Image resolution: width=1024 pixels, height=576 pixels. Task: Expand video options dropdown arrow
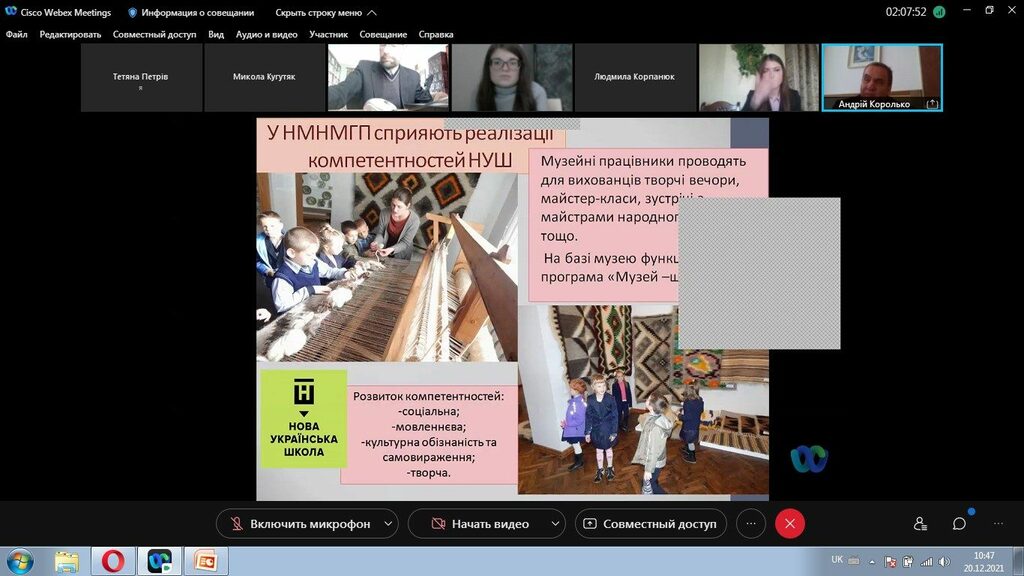(x=554, y=523)
